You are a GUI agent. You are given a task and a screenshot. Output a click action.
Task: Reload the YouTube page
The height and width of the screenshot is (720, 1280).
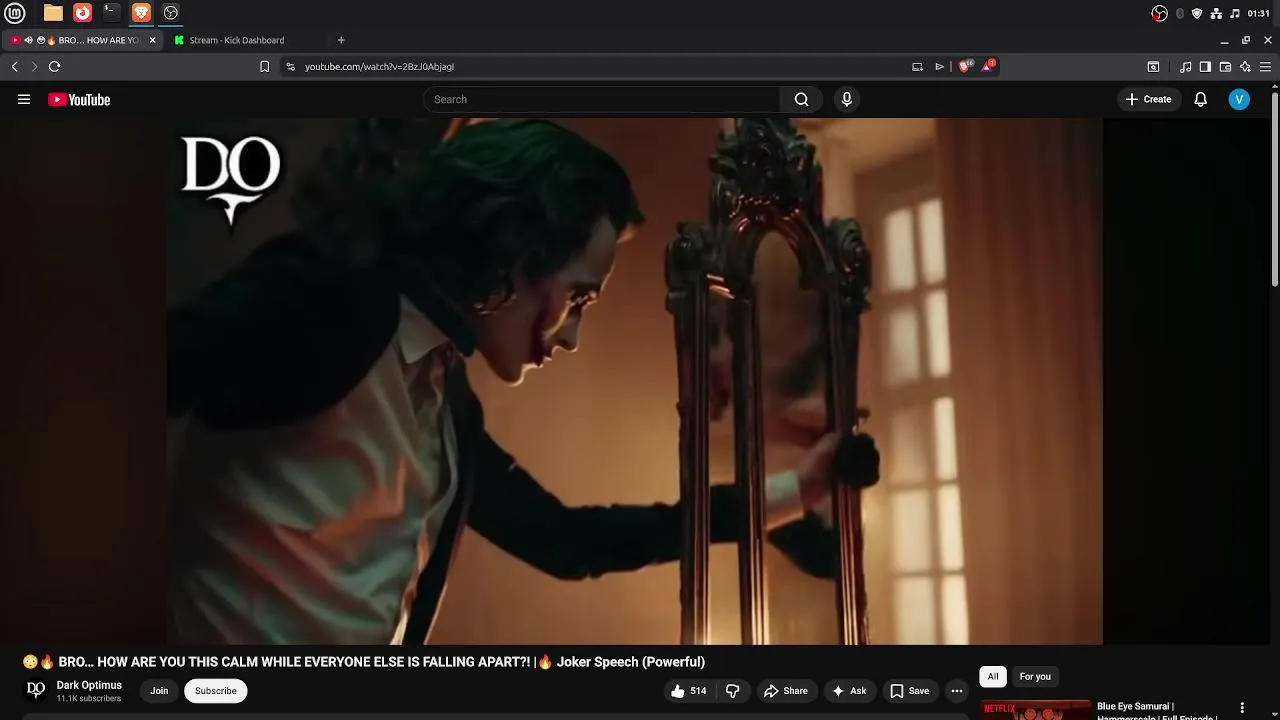[54, 67]
